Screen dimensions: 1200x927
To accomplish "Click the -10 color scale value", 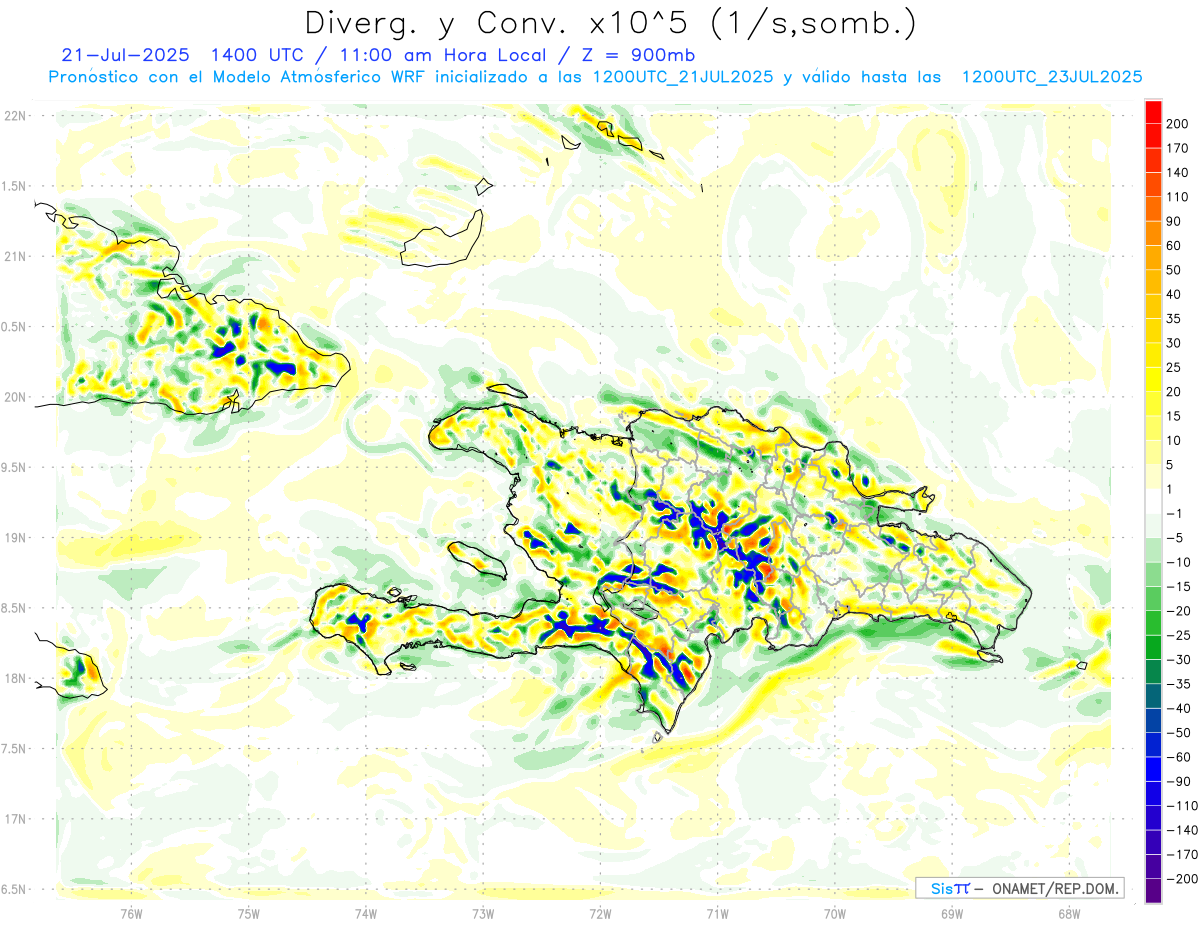I will [x=1178, y=562].
